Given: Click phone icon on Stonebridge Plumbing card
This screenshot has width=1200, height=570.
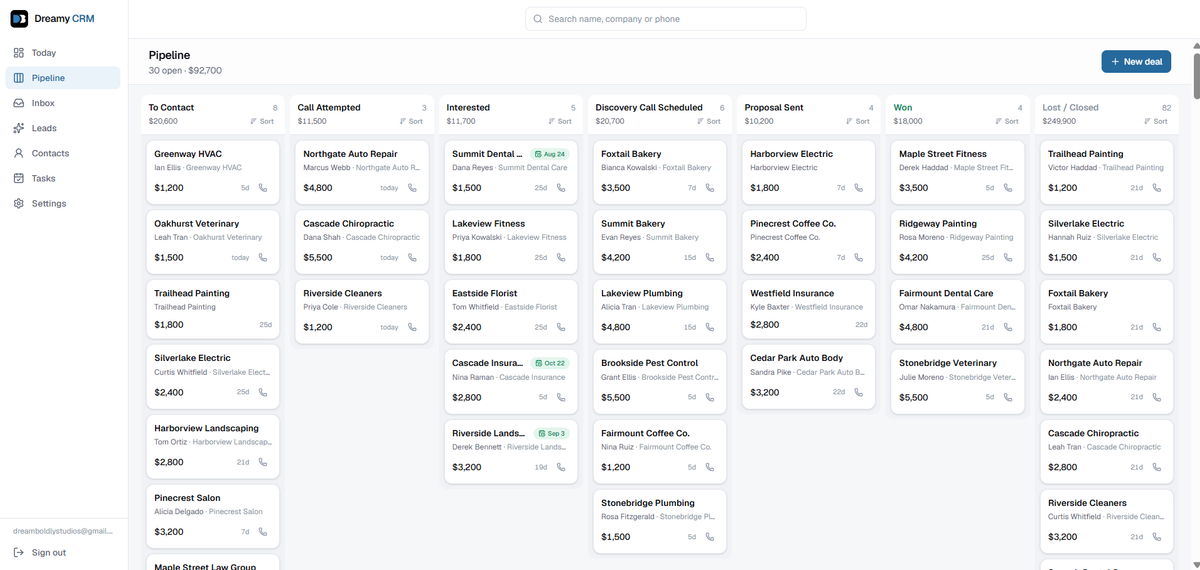Looking at the screenshot, I should click(710, 537).
